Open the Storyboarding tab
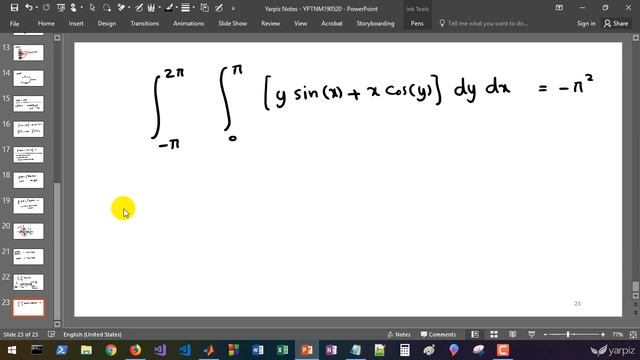 (376, 23)
